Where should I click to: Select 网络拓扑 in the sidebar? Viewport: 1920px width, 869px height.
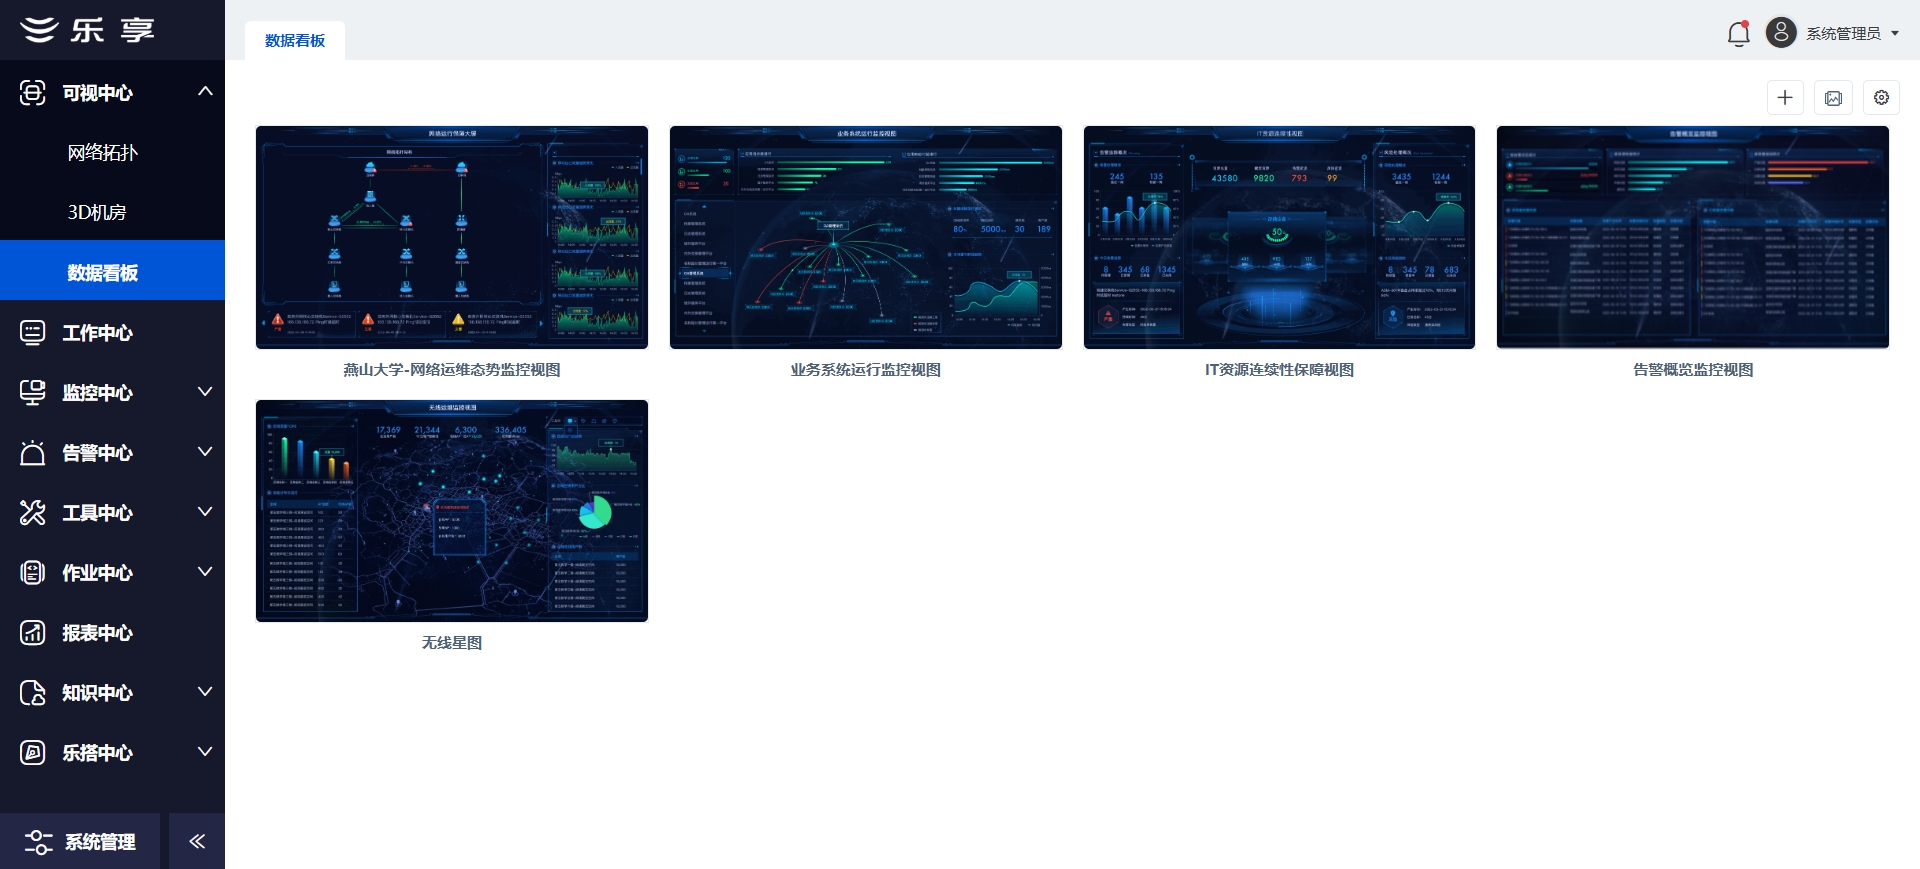103,153
